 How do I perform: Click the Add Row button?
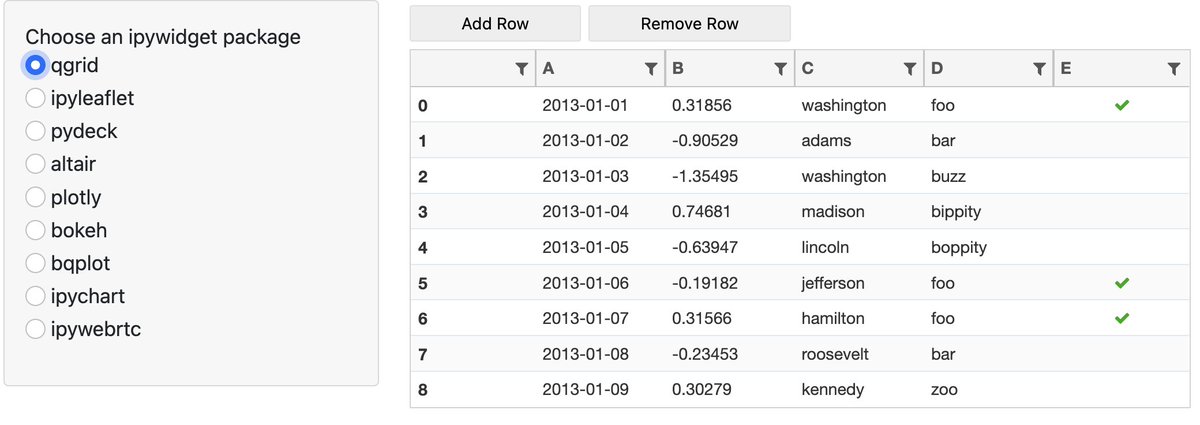(495, 23)
